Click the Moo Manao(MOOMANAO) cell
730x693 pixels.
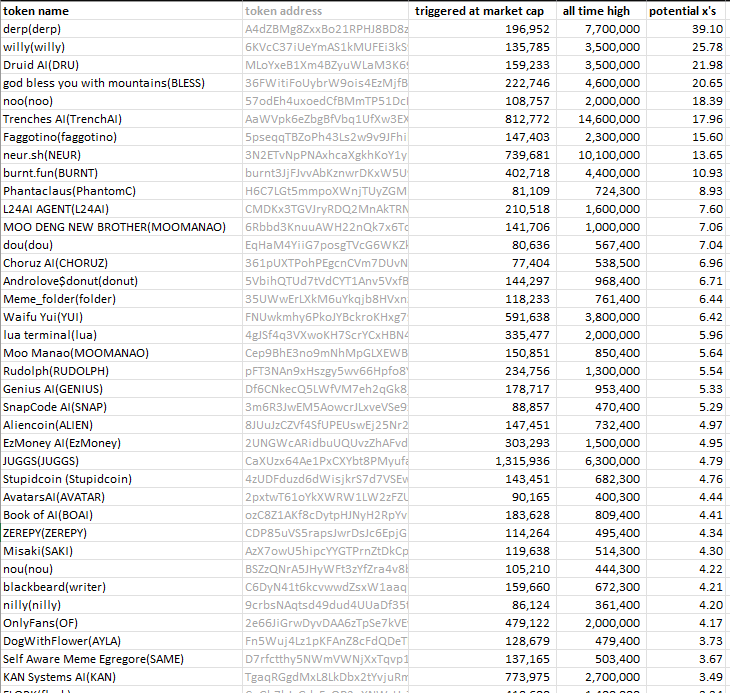coord(121,353)
